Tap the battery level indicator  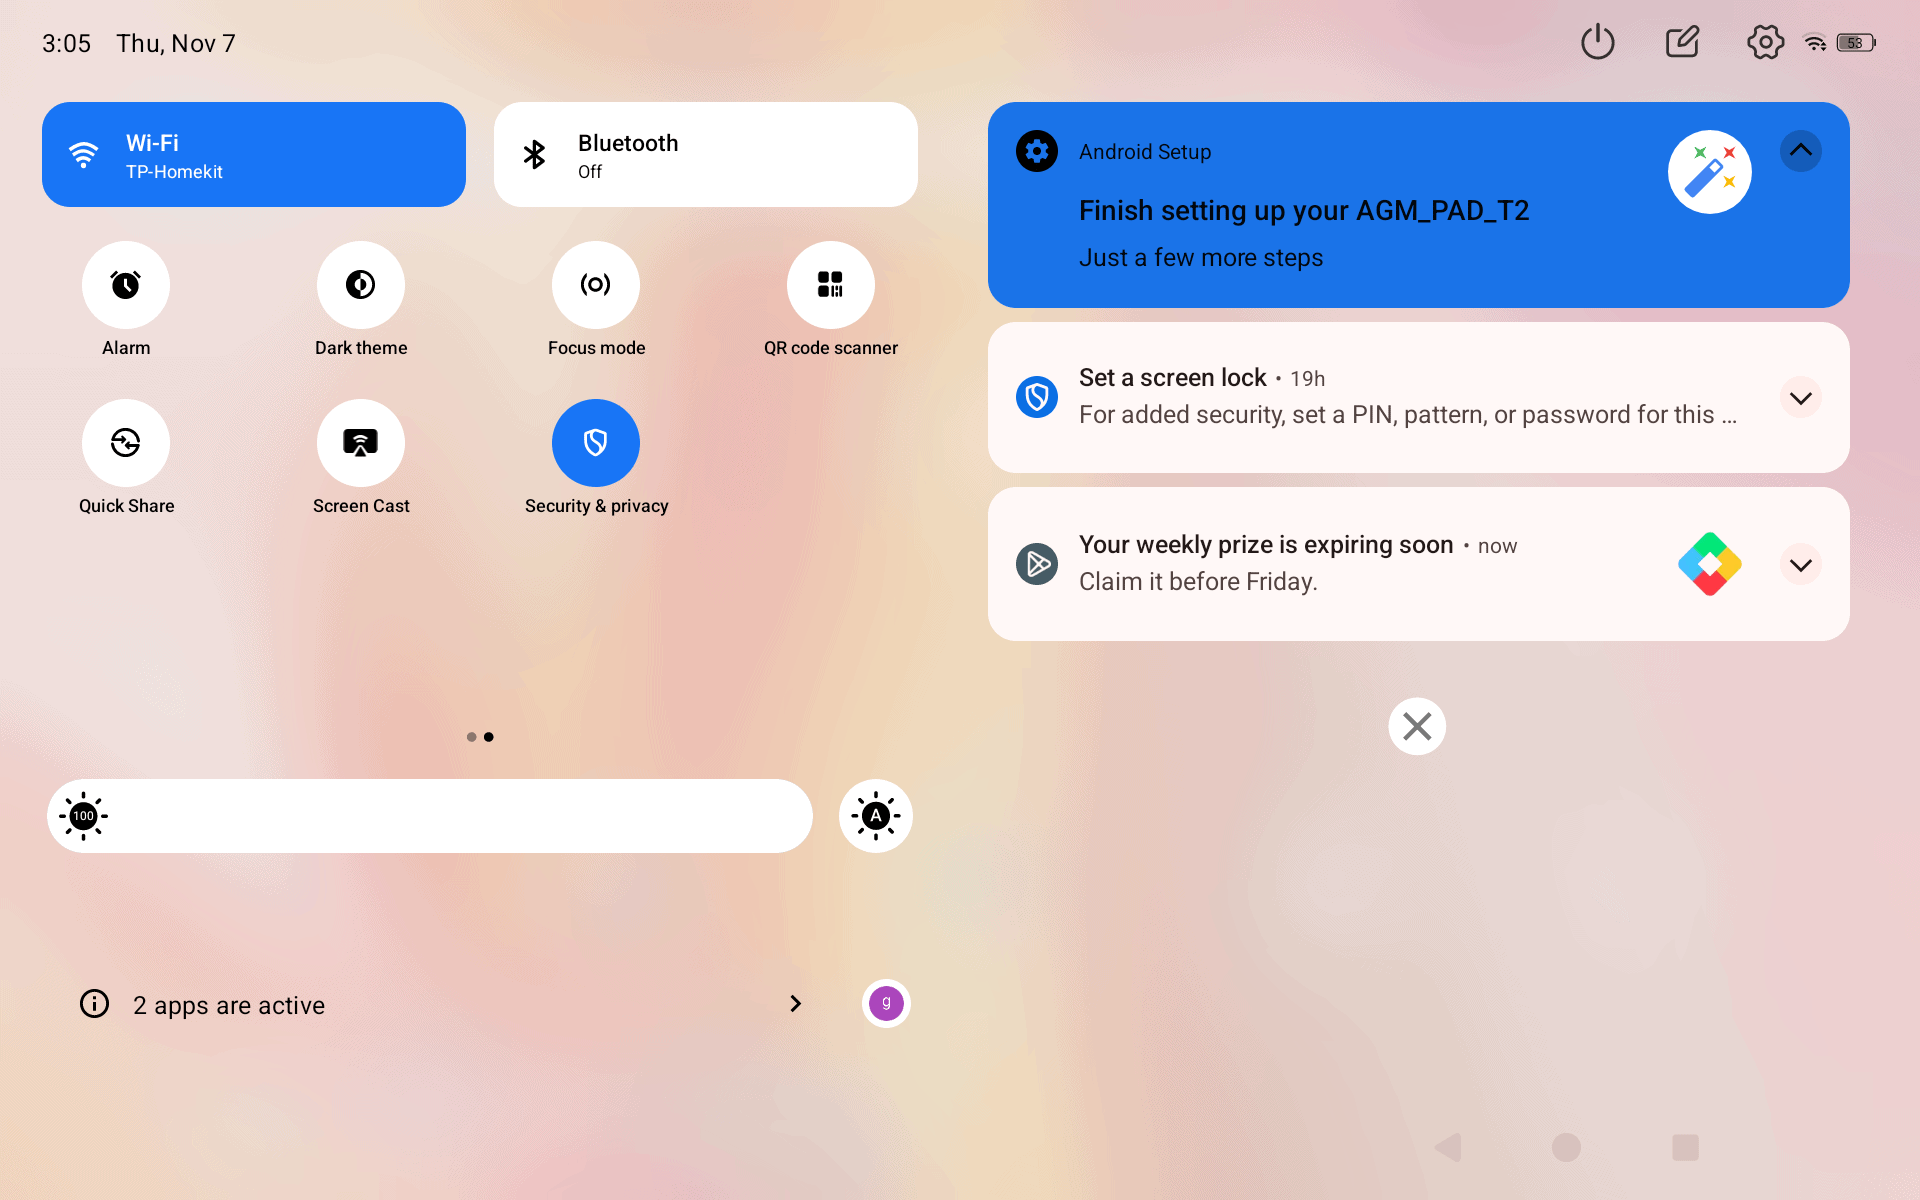coord(1856,43)
